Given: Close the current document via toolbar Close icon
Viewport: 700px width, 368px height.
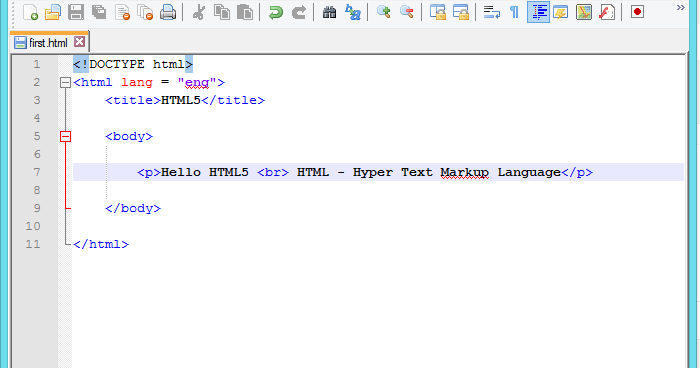Looking at the screenshot, I should pyautogui.click(x=122, y=12).
